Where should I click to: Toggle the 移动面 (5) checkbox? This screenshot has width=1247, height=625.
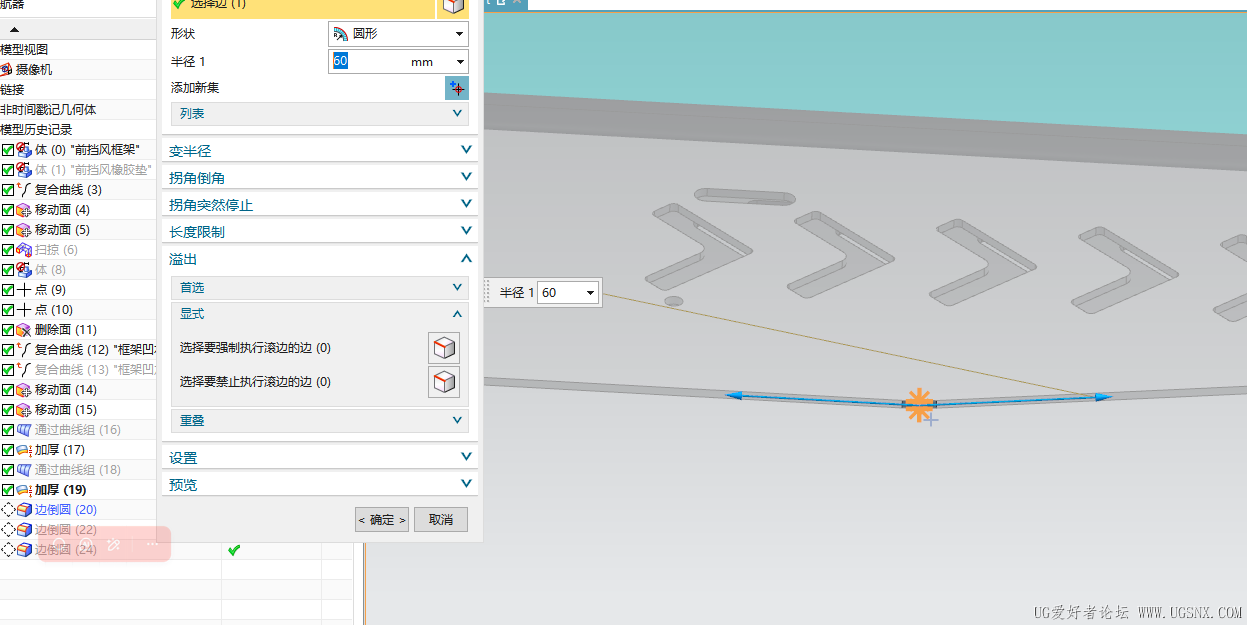8,230
